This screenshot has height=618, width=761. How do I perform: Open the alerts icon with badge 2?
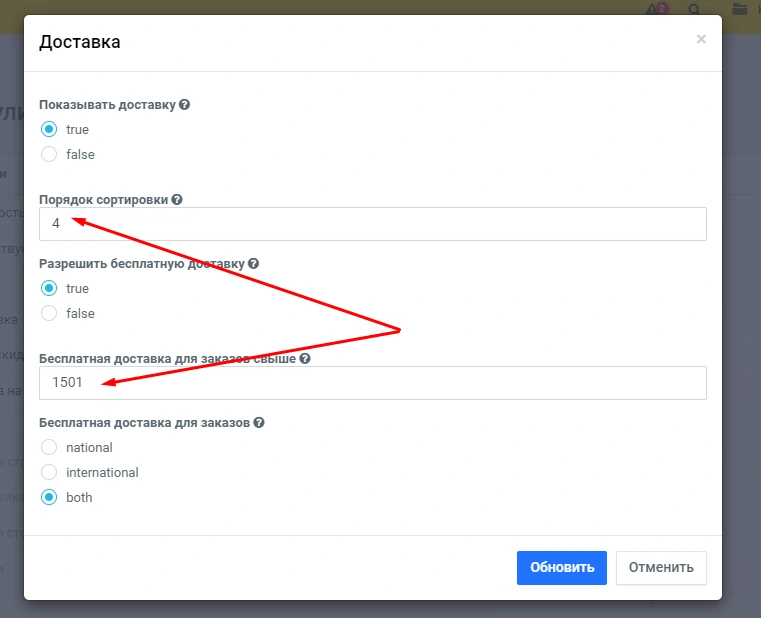click(654, 10)
